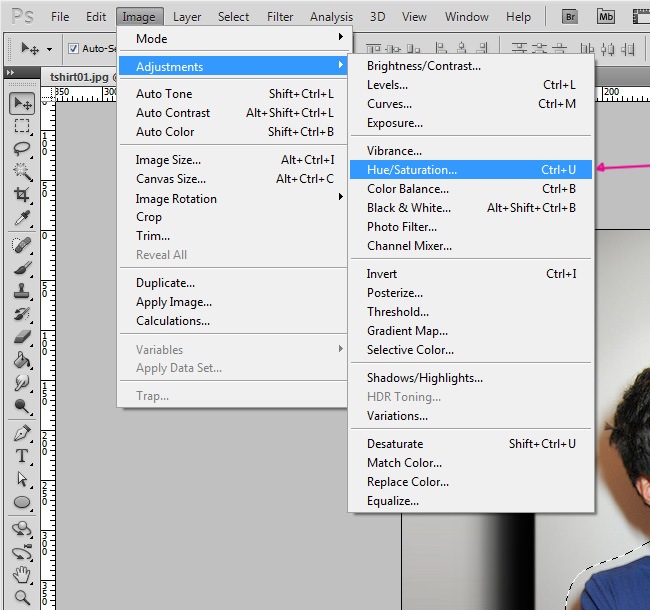Select the Move tool in the toolbox
Viewport: 650px width, 610px height.
(22, 104)
